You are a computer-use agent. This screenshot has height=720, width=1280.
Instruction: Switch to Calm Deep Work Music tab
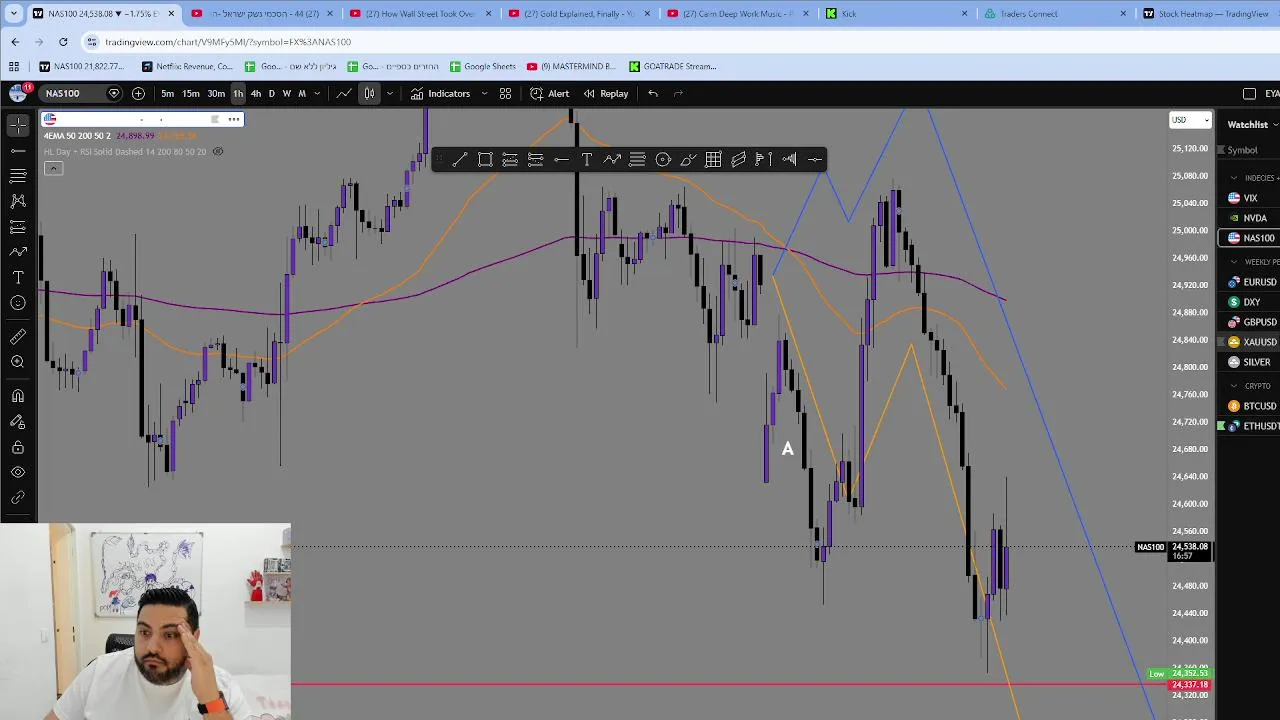pos(738,13)
